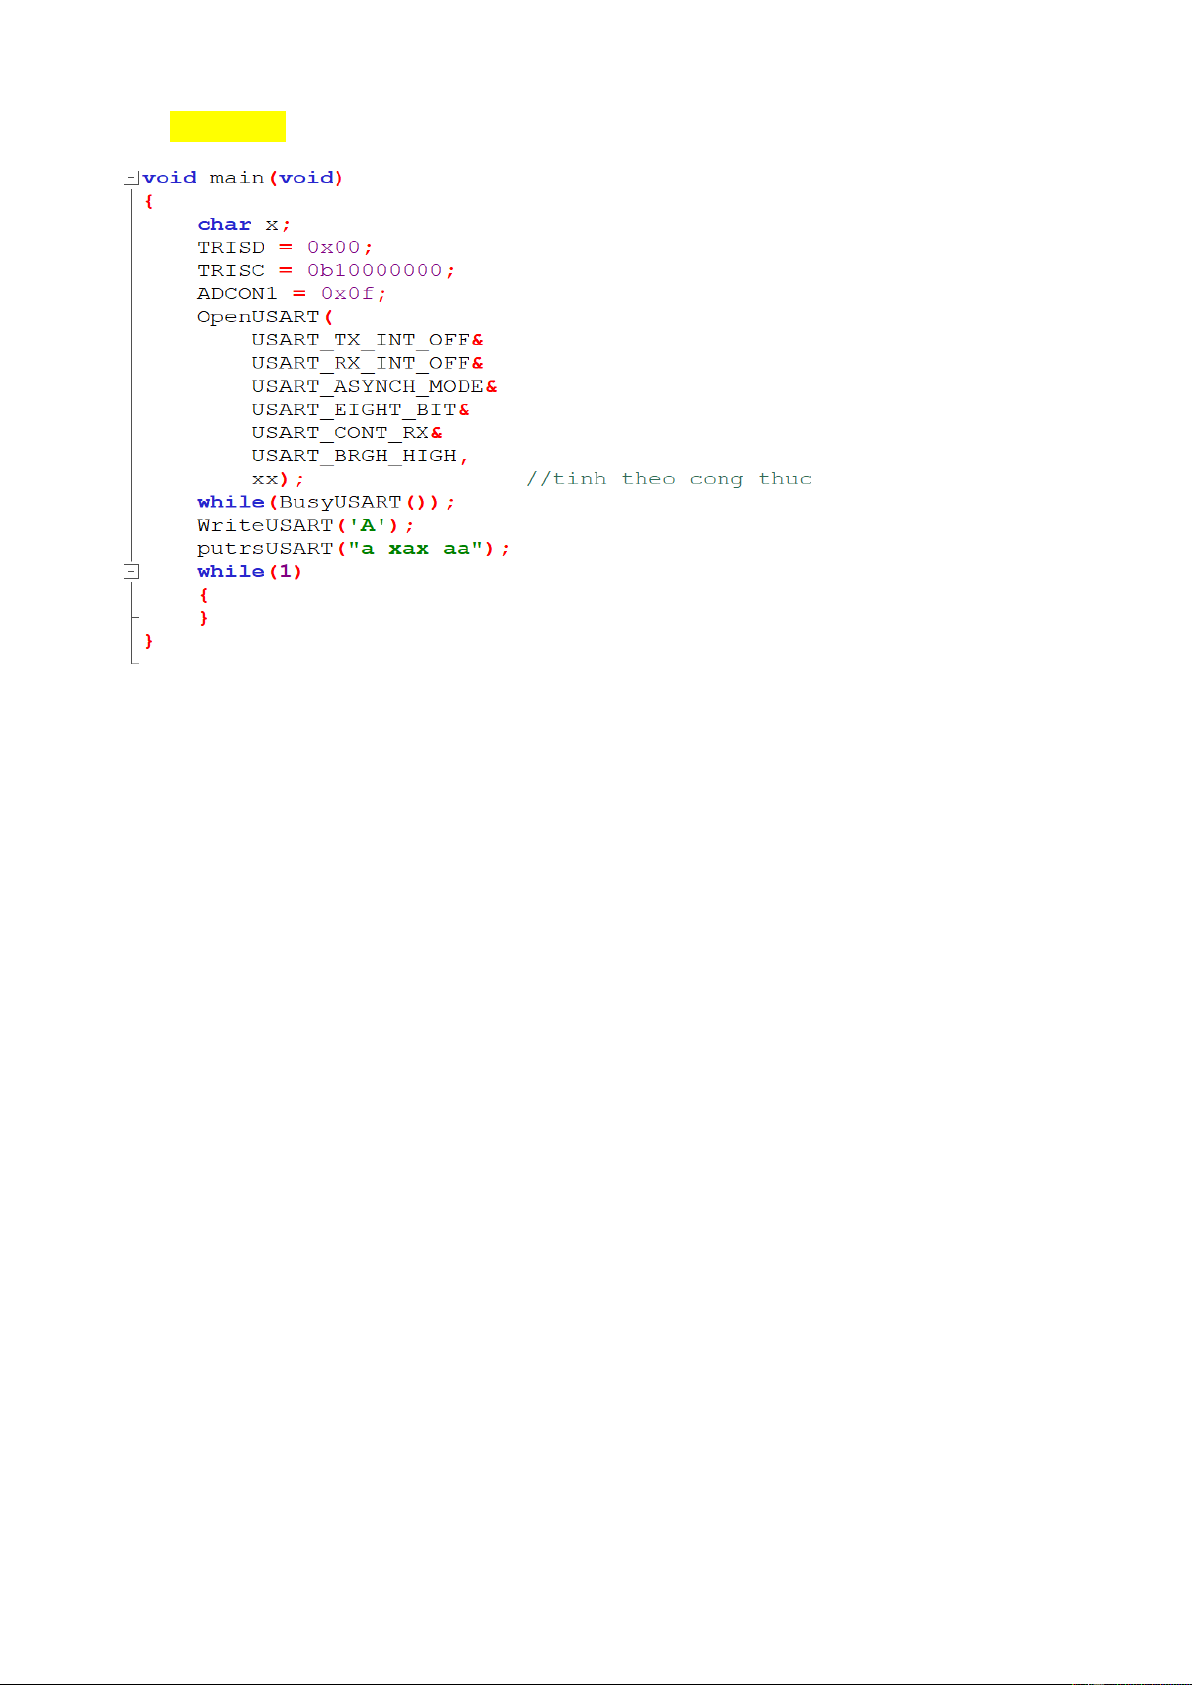Click the OpenUSART function call

tap(258, 317)
